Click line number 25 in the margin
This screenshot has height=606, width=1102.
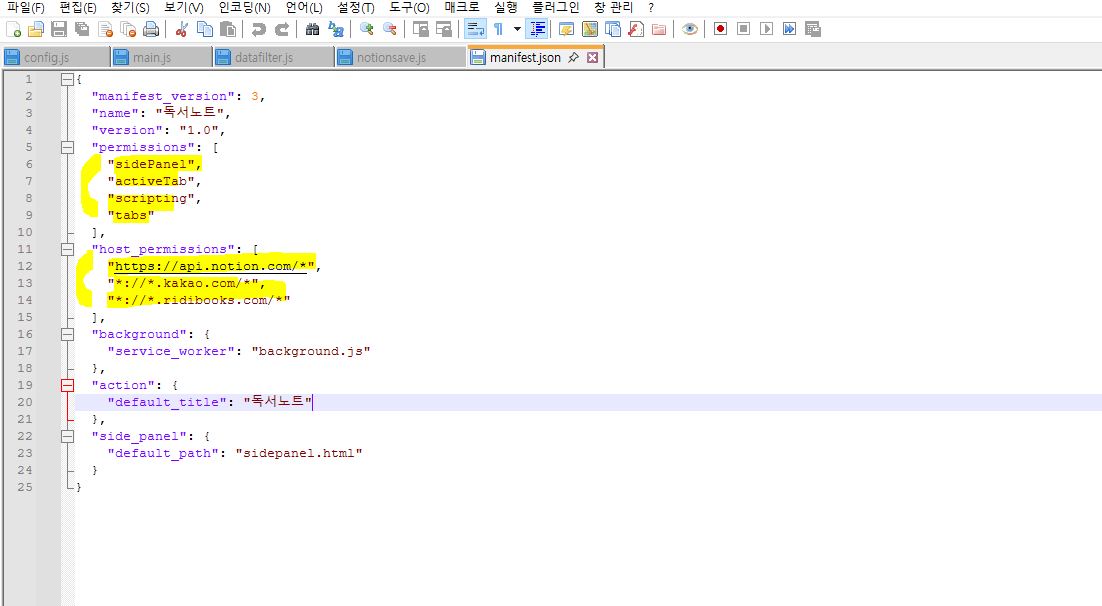point(25,487)
